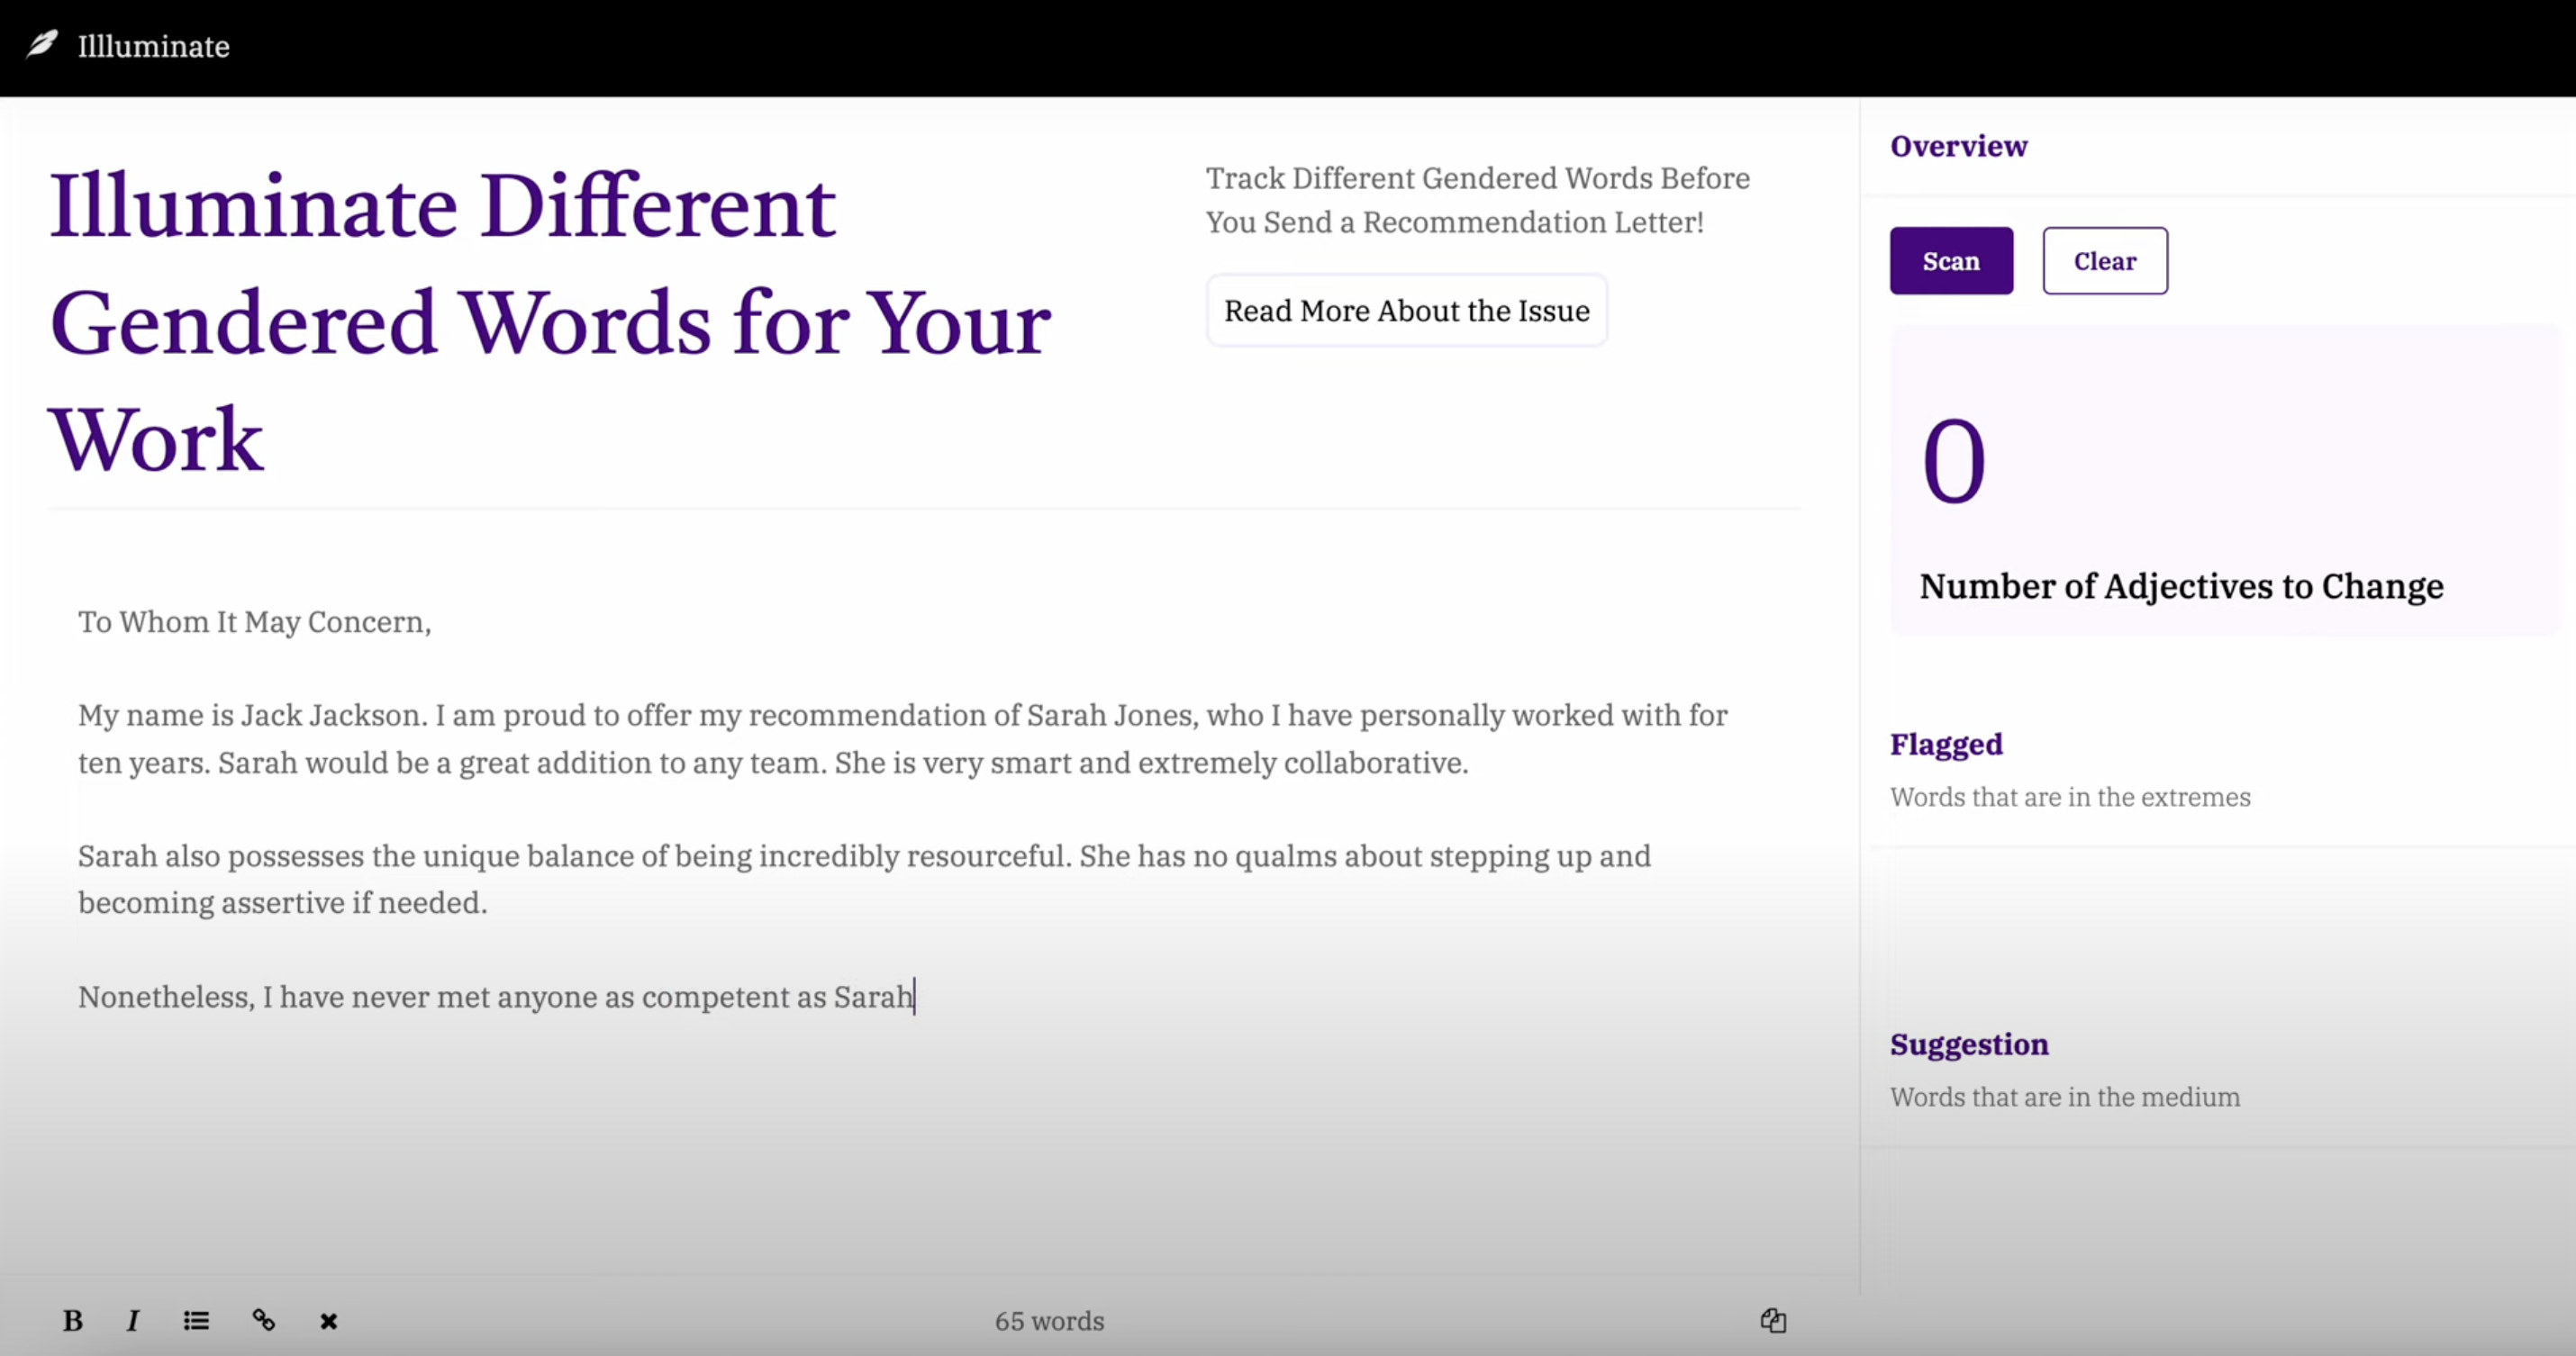Copy letter text with clipboard icon
This screenshot has height=1356, width=2576.
tap(1772, 1320)
